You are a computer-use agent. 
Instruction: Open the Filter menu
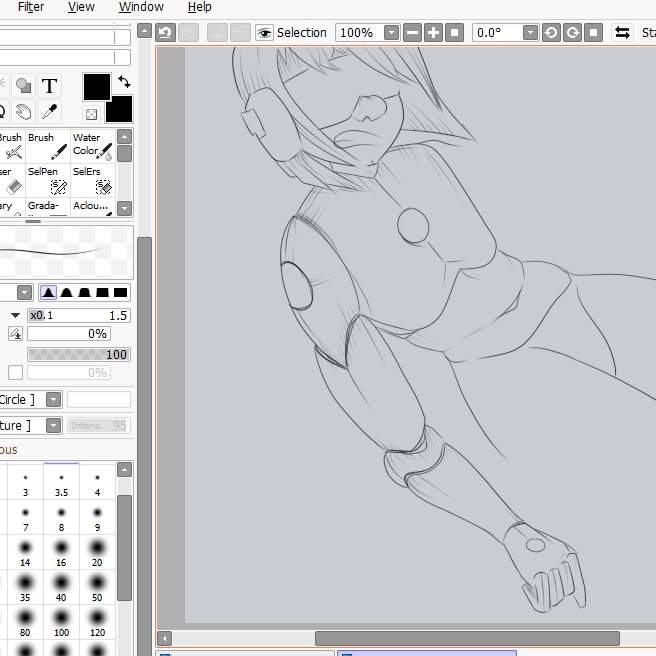(x=31, y=7)
